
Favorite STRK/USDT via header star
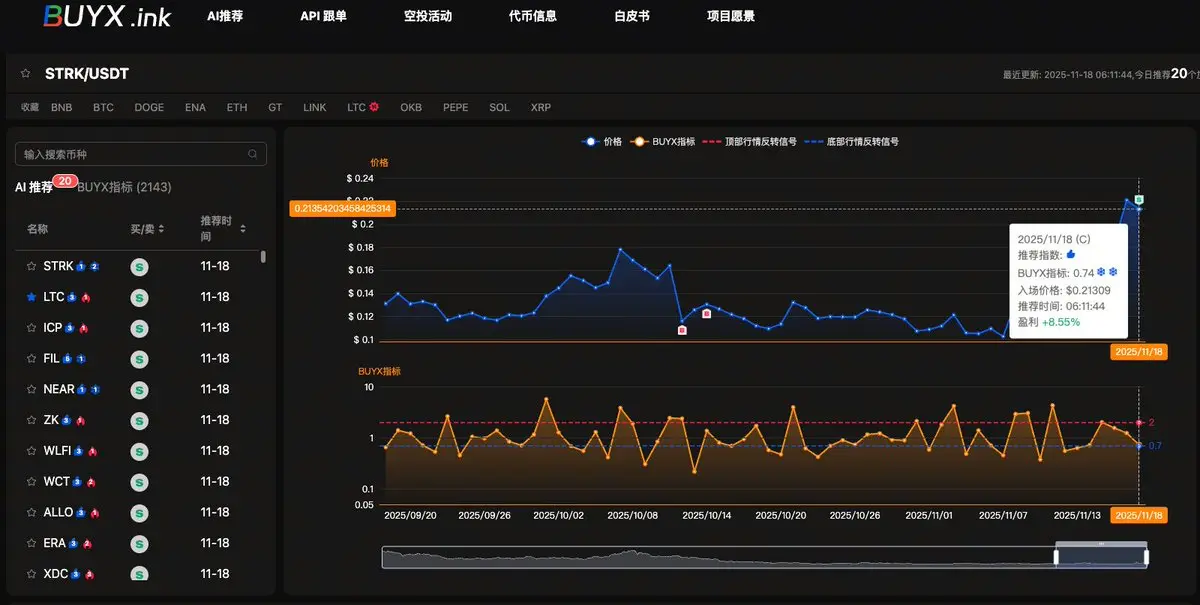coord(25,74)
